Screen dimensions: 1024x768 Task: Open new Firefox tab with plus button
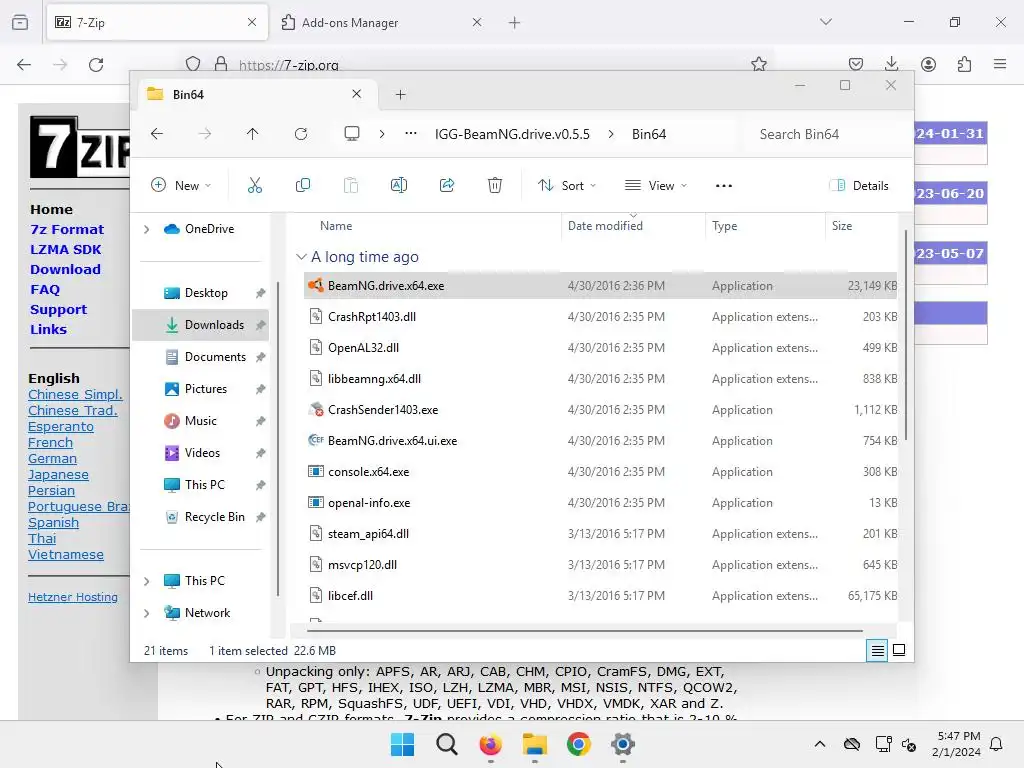[x=515, y=23]
